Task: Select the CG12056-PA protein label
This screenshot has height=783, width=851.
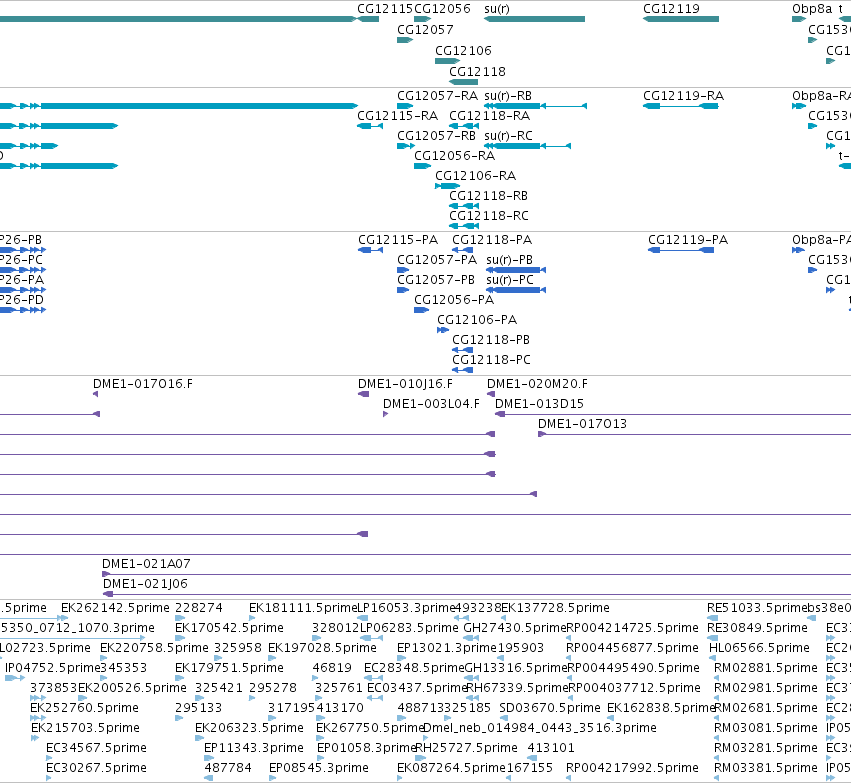Action: pos(454,300)
